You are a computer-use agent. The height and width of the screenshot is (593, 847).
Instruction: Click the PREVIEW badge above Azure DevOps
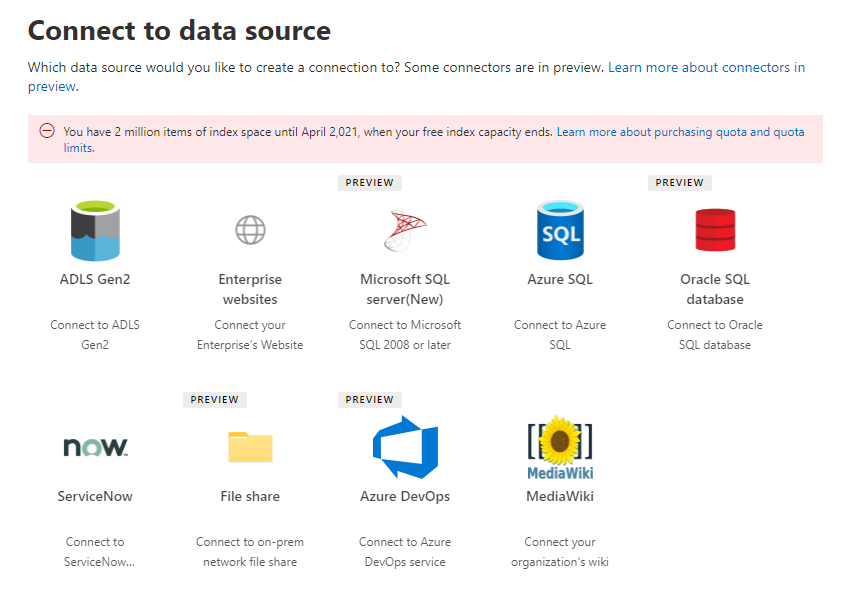tap(369, 399)
